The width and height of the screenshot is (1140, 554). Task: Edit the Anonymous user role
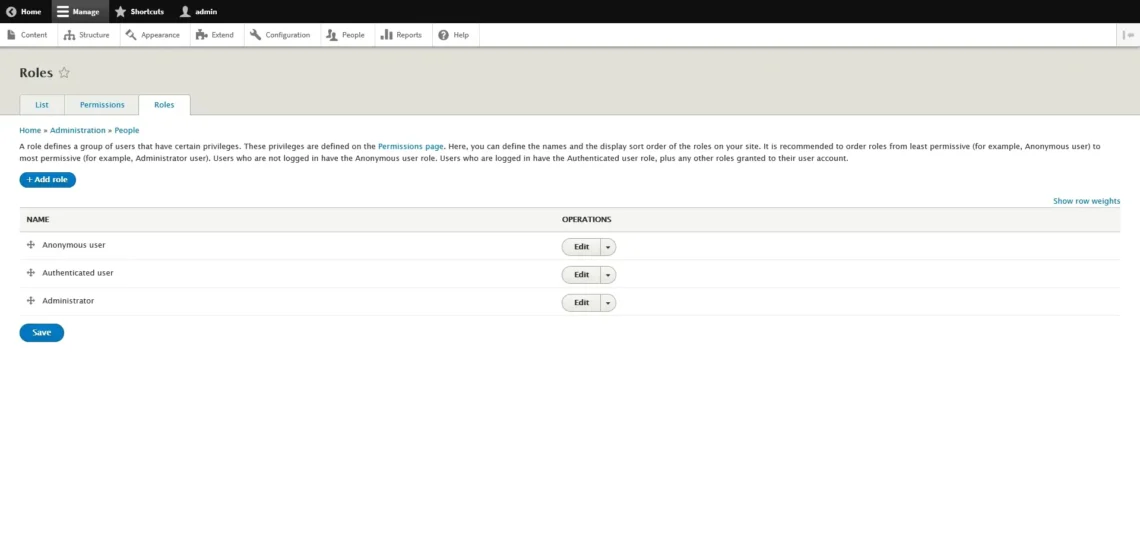581,247
